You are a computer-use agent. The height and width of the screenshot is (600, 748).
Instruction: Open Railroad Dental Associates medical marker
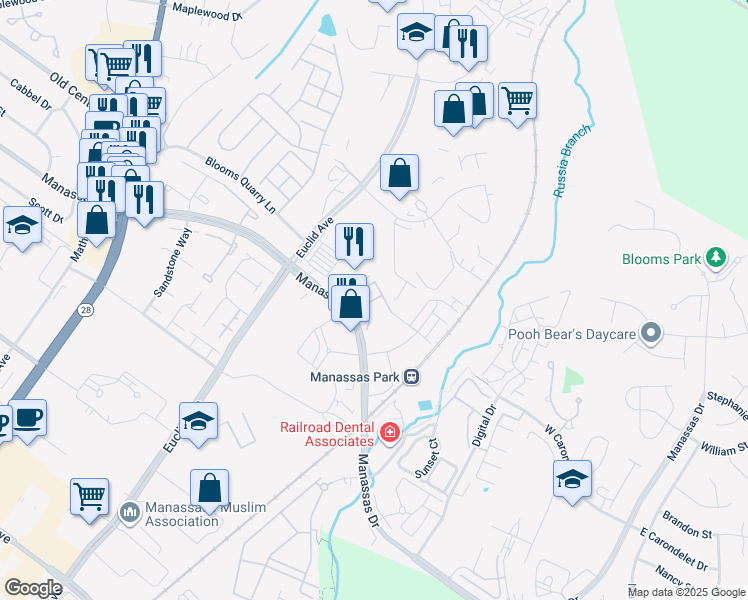[390, 433]
